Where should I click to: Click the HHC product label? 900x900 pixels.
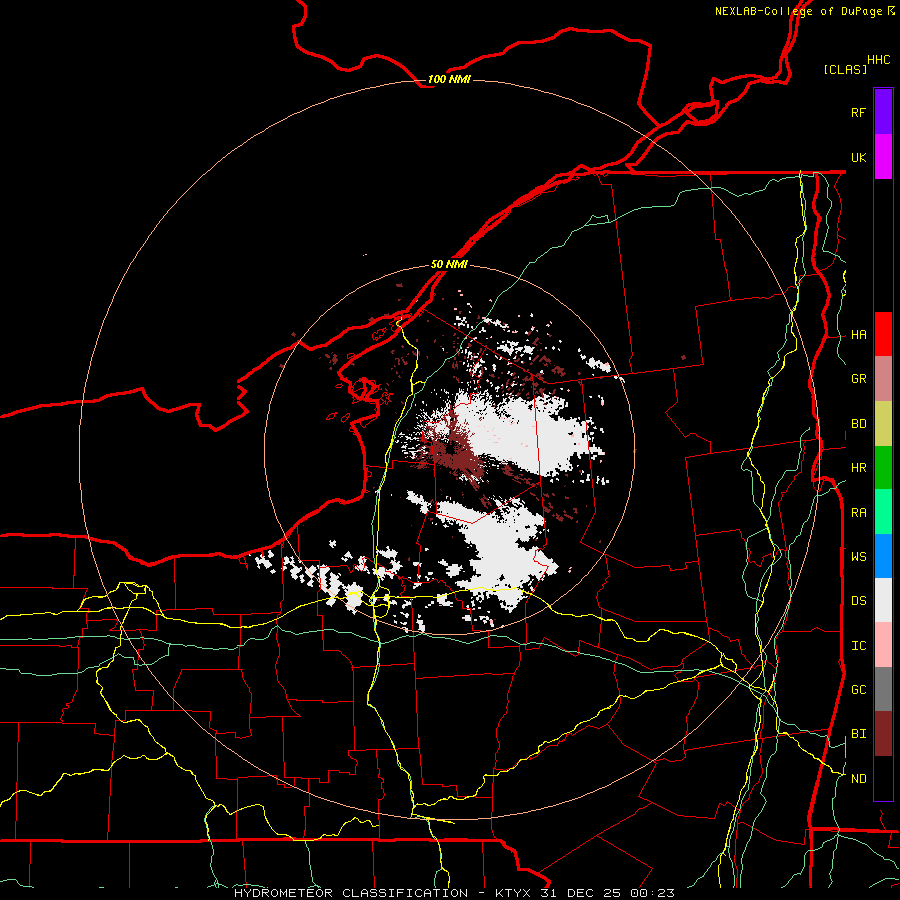(x=878, y=60)
